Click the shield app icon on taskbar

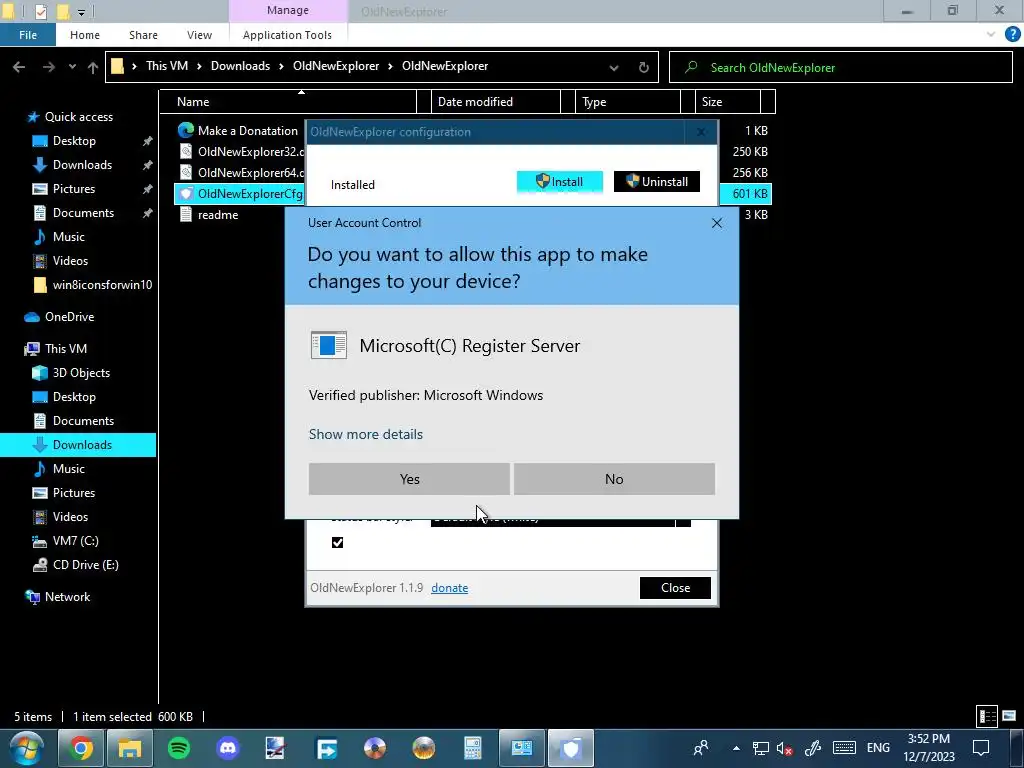point(571,748)
